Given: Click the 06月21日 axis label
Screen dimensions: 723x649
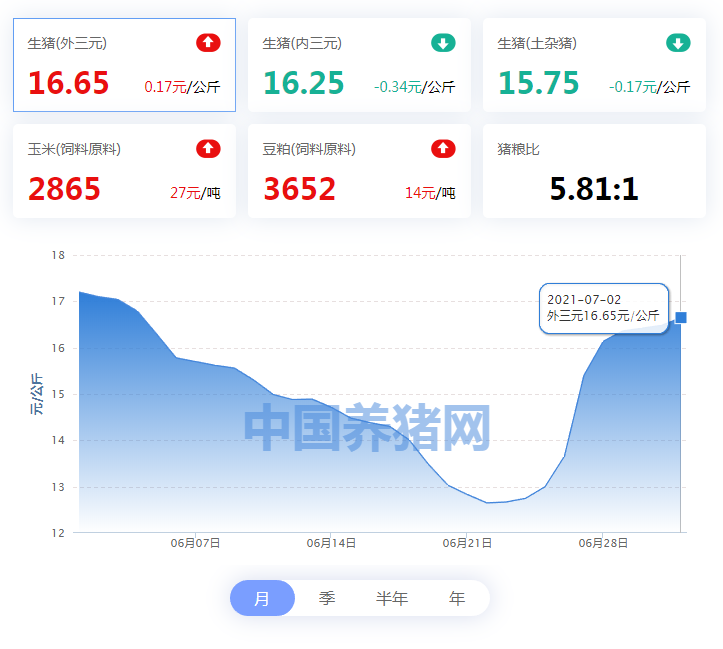Looking at the screenshot, I should [x=467, y=543].
